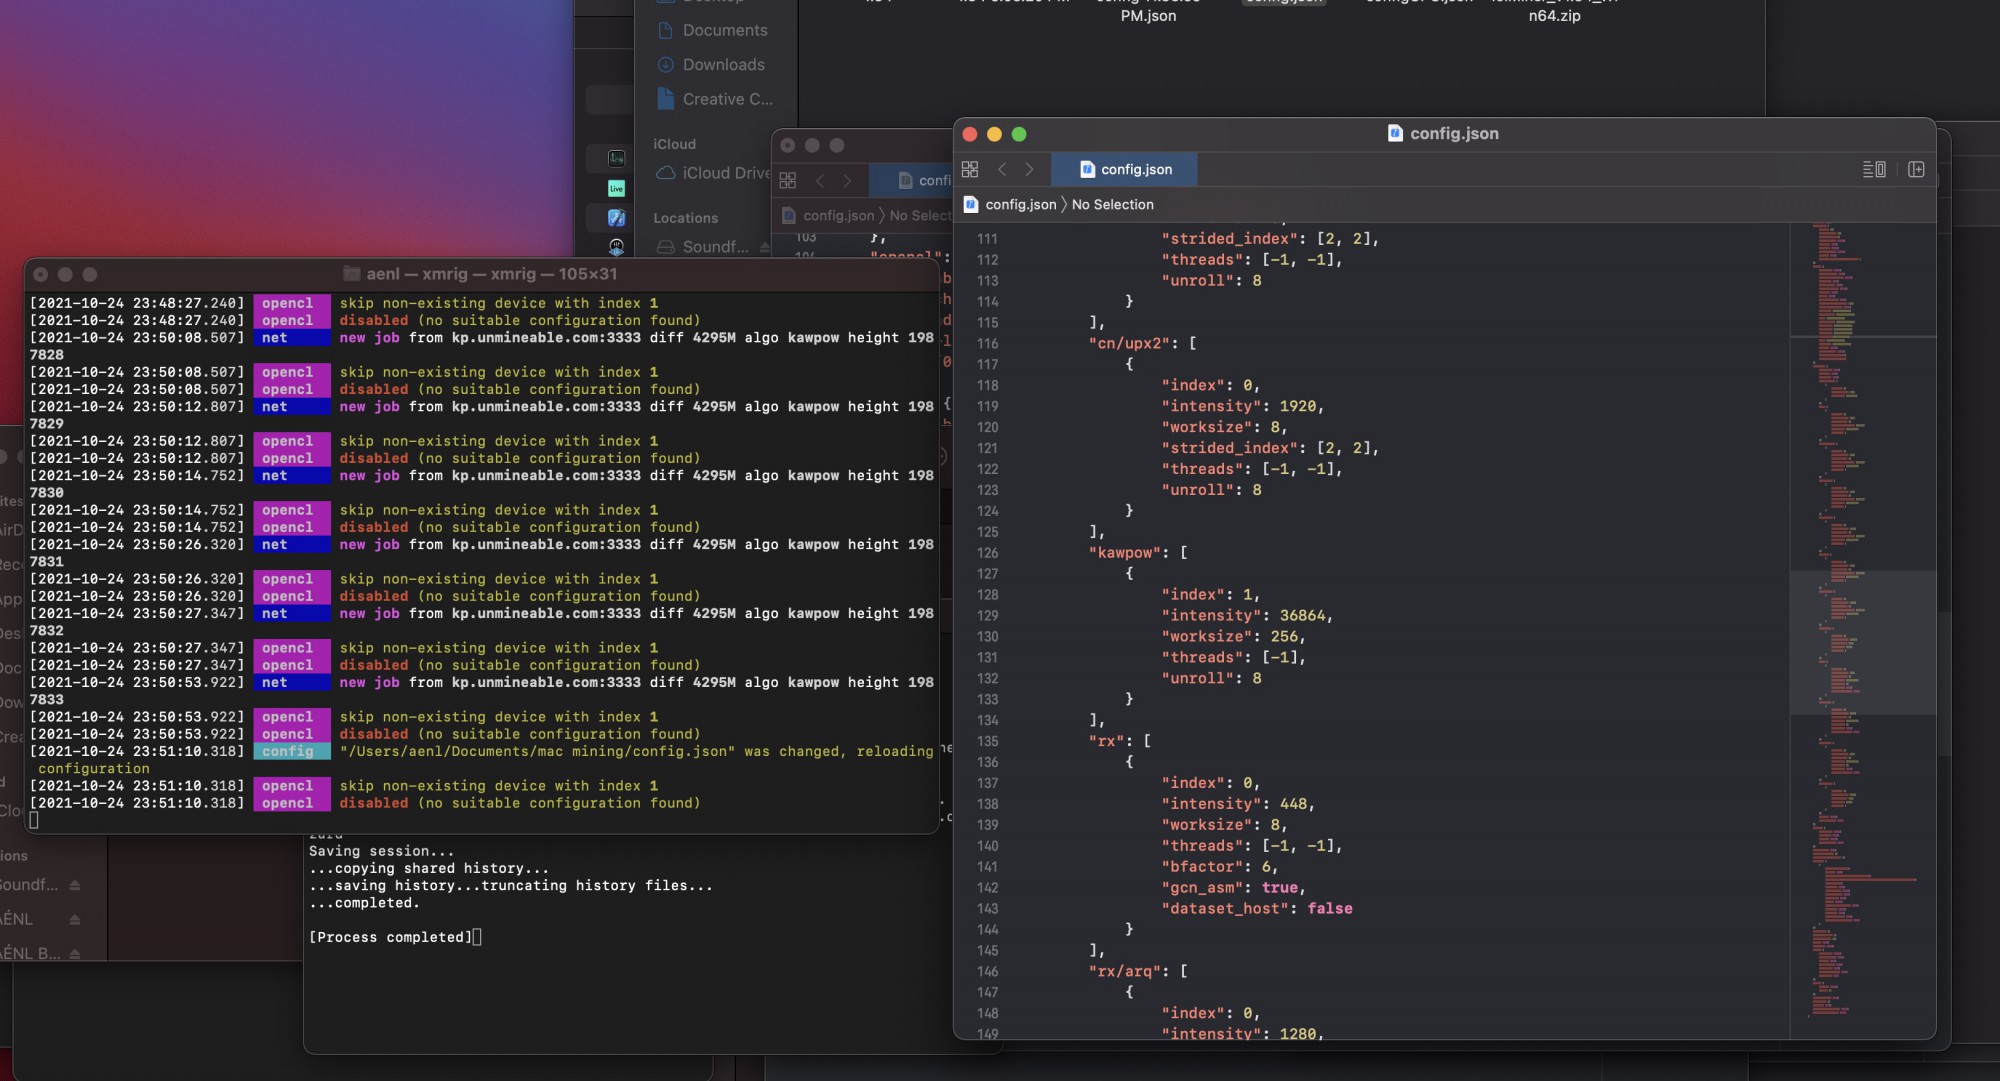Open related items grid in front config.json window

pyautogui.click(x=969, y=169)
